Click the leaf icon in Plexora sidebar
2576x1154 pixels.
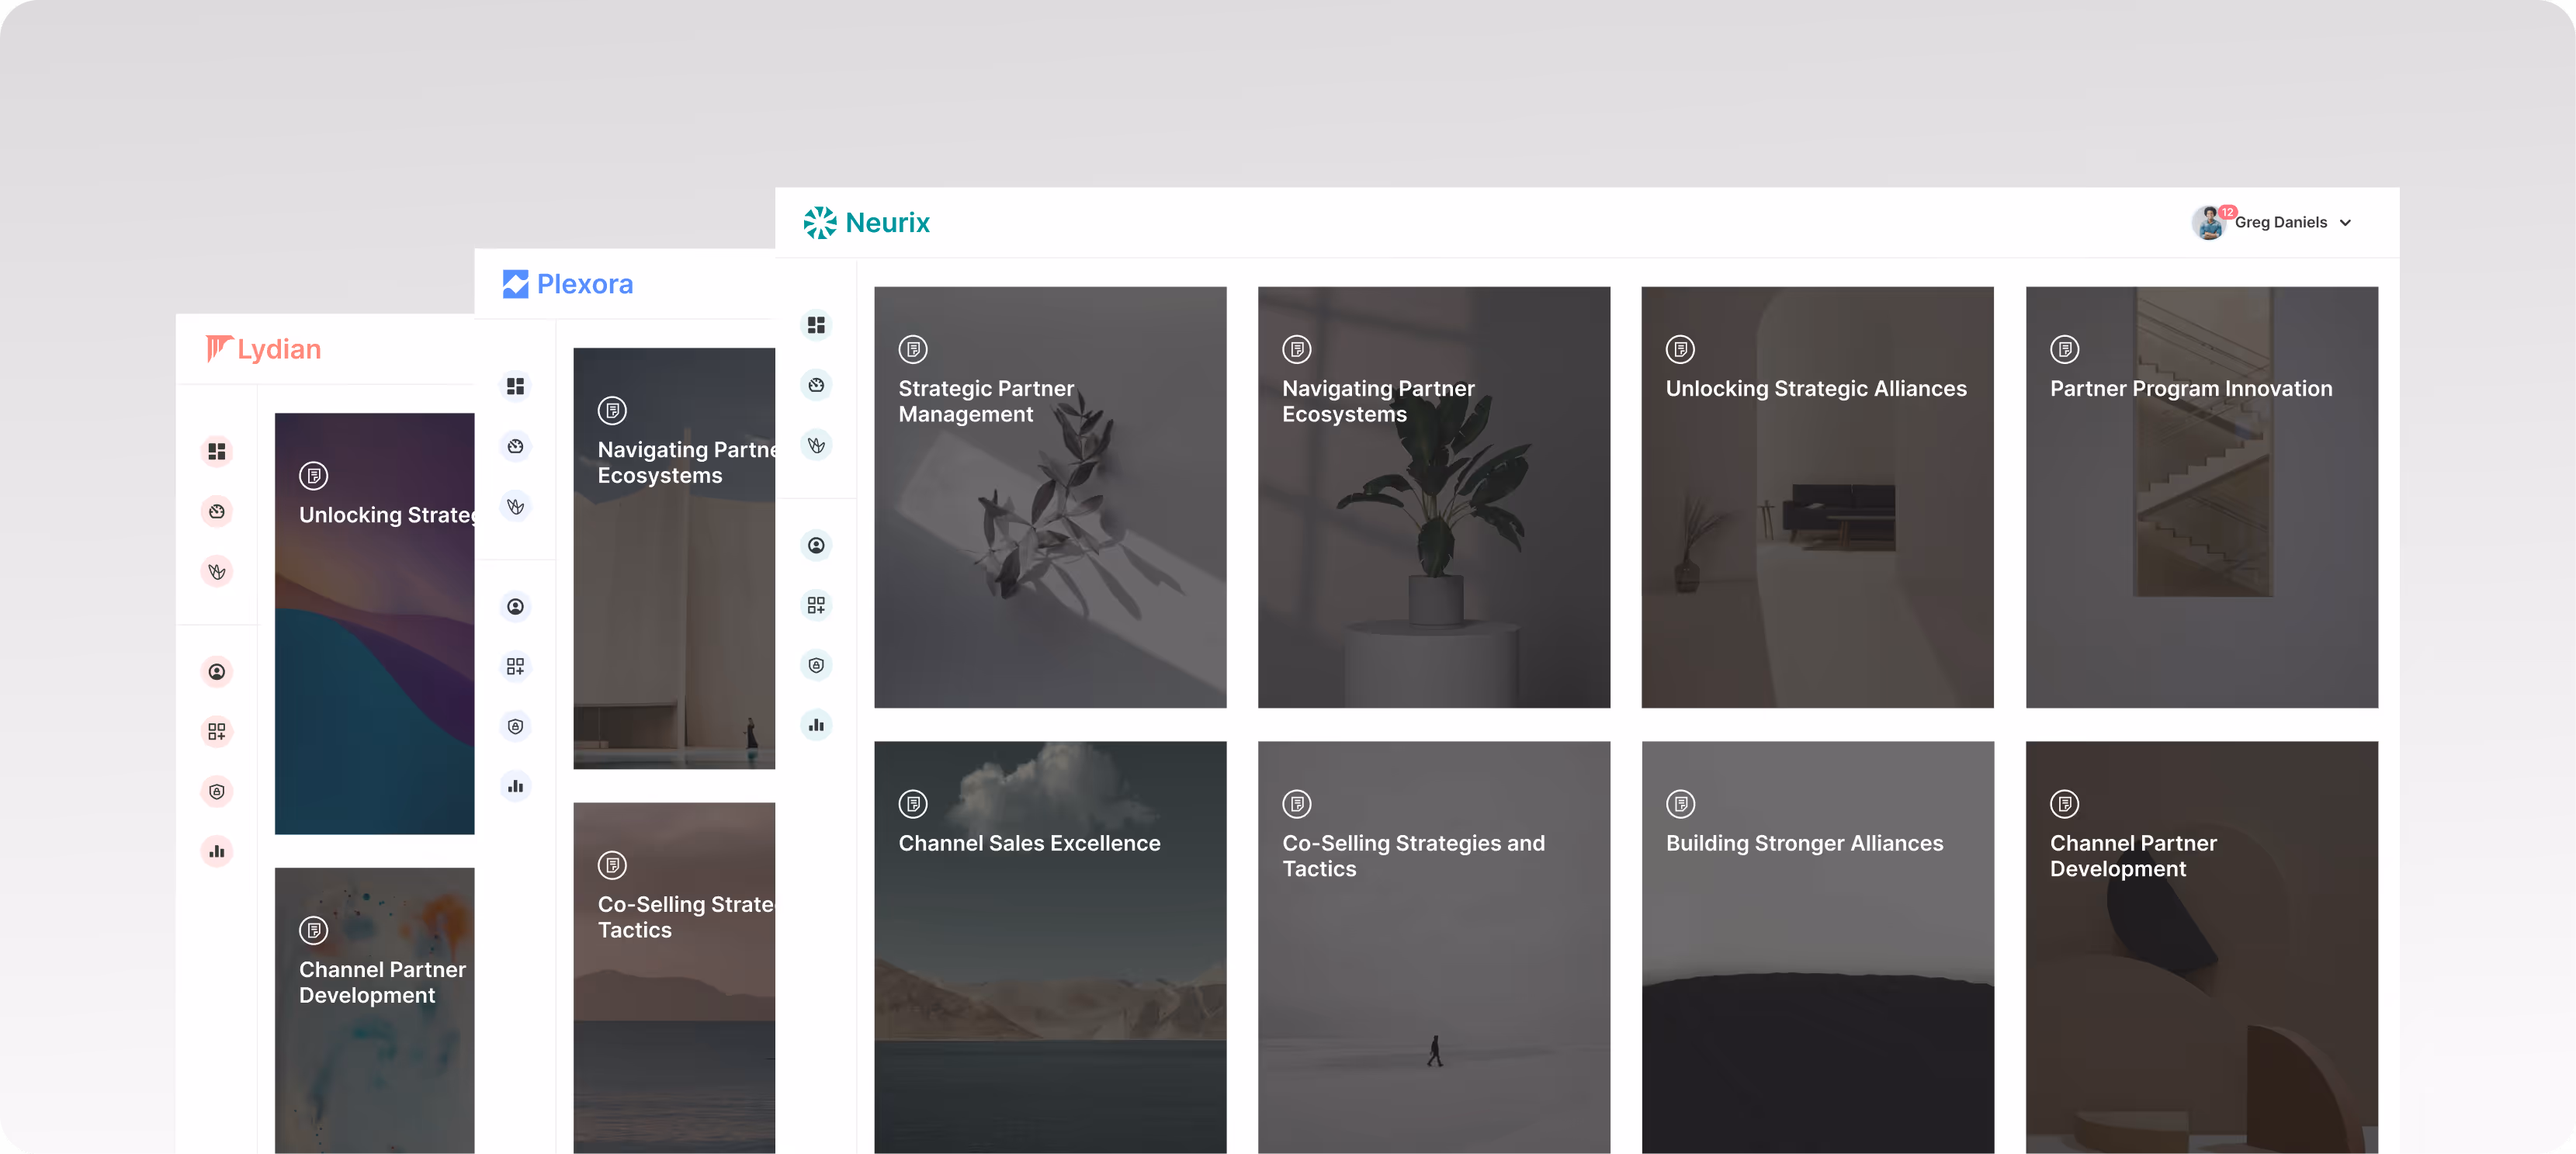(515, 506)
